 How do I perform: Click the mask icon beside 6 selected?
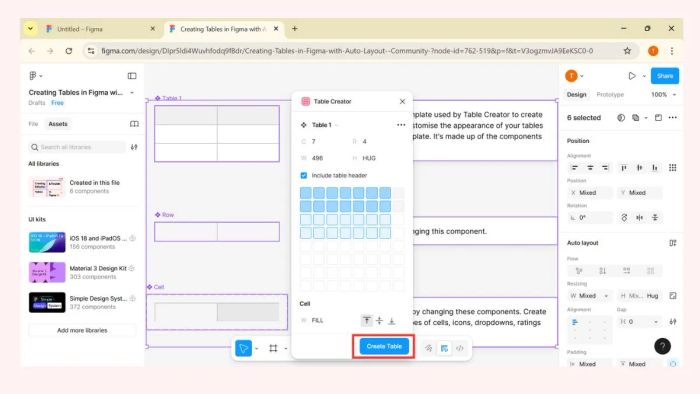pos(621,118)
